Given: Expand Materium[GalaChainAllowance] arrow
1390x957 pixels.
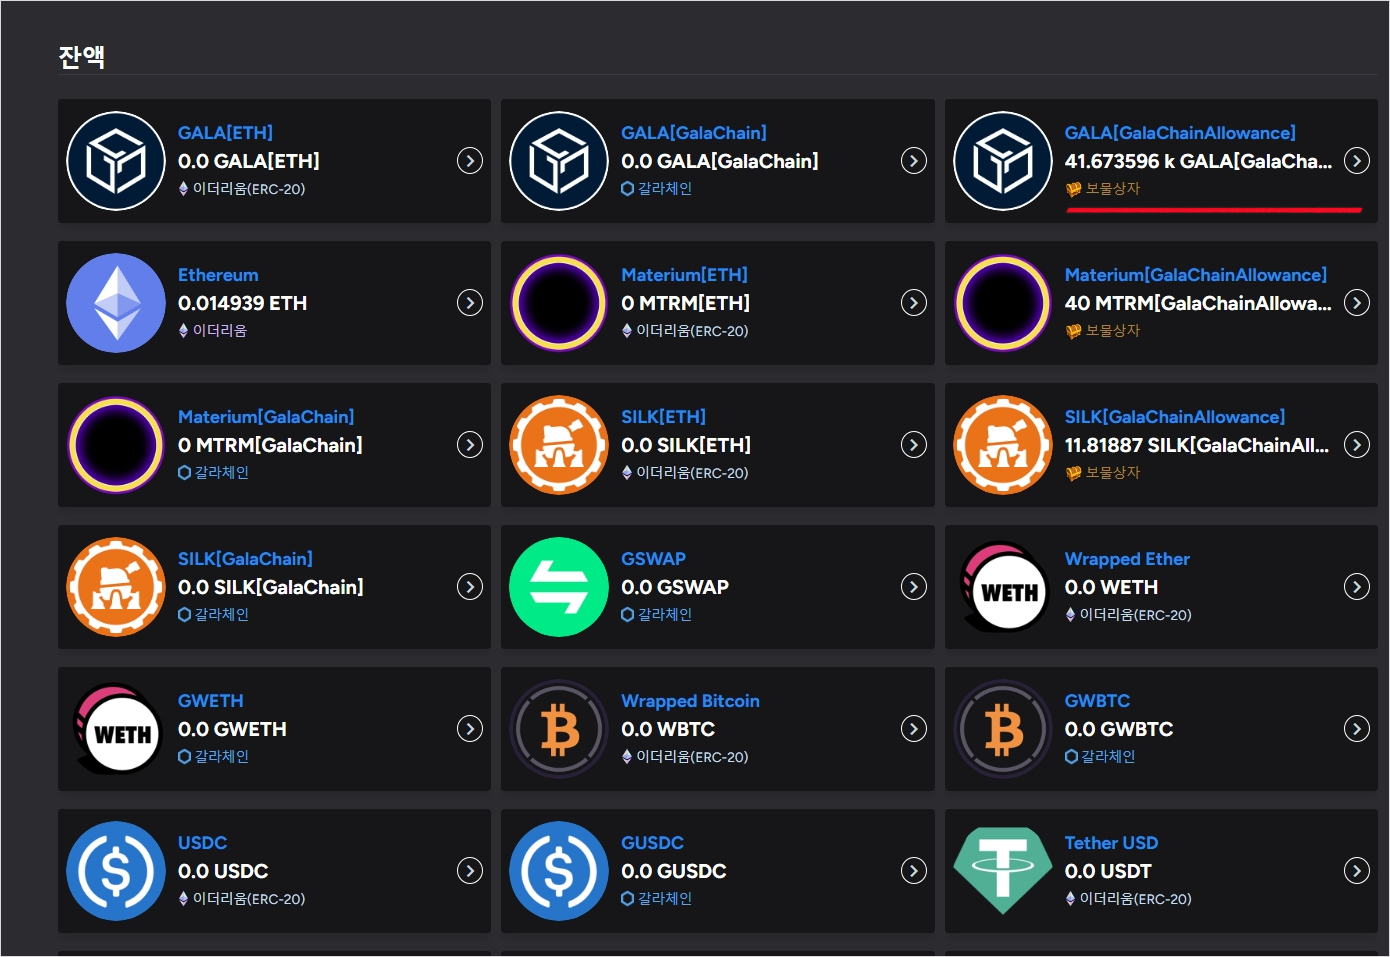Looking at the screenshot, I should pyautogui.click(x=1357, y=303).
